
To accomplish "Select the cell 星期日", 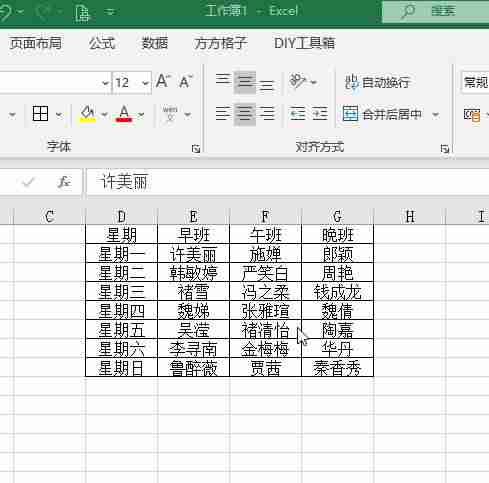I will coord(122,368).
